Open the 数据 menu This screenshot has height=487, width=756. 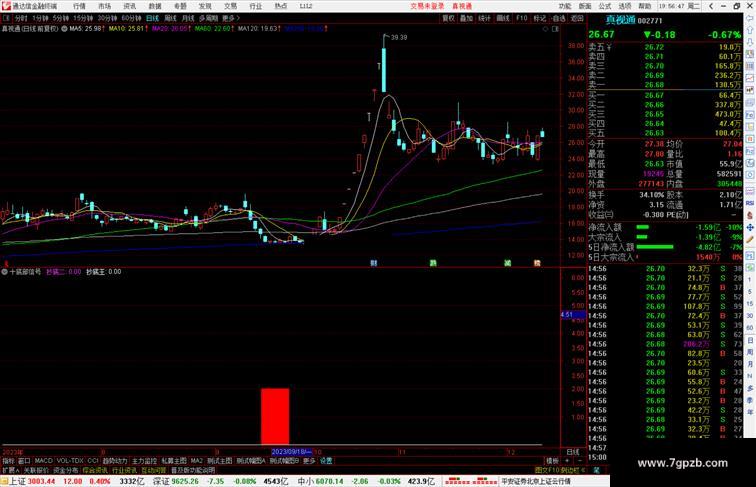click(x=155, y=6)
